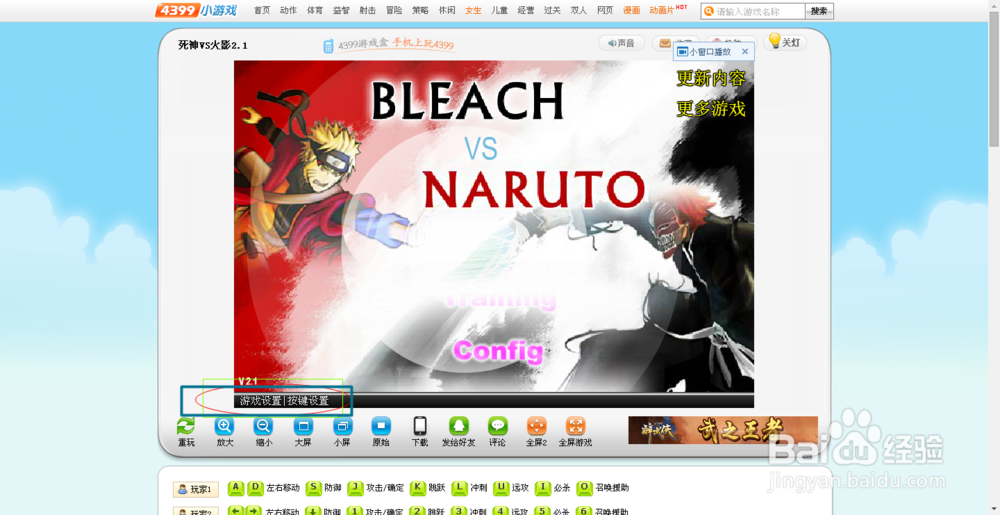Image resolution: width=1000 pixels, height=515 pixels.
Task: Click the 下载 phone download icon
Action: click(x=420, y=426)
